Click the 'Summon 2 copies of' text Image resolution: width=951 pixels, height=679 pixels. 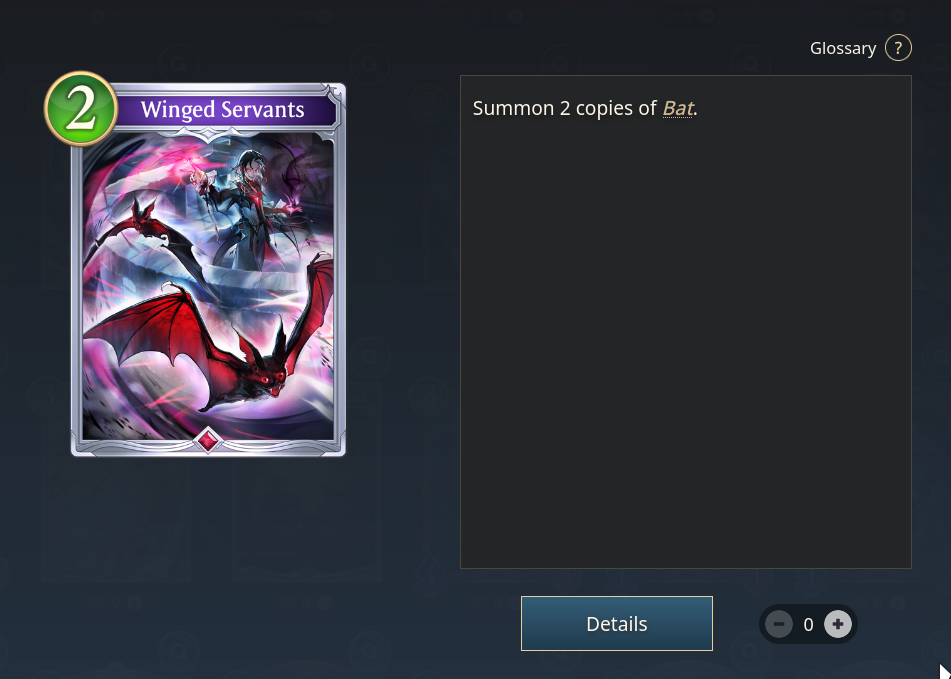(564, 109)
